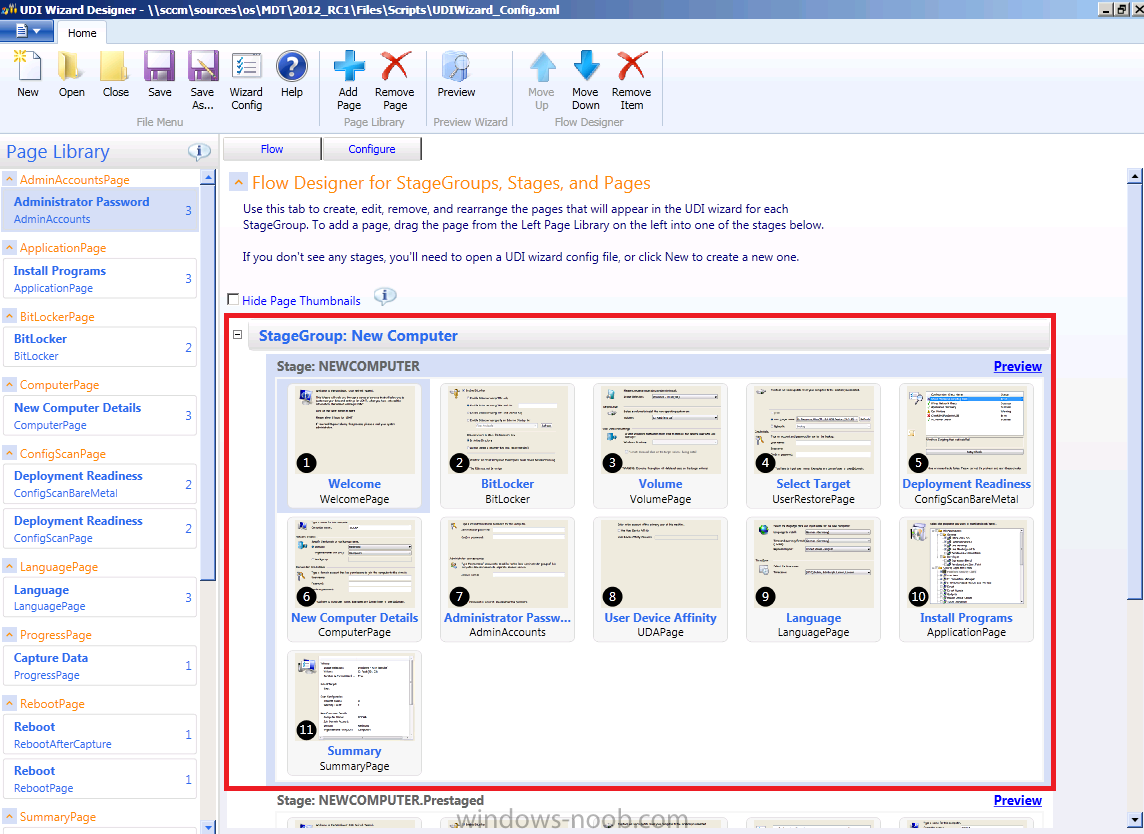
Task: Click the Remove Page red X icon
Action: point(395,66)
